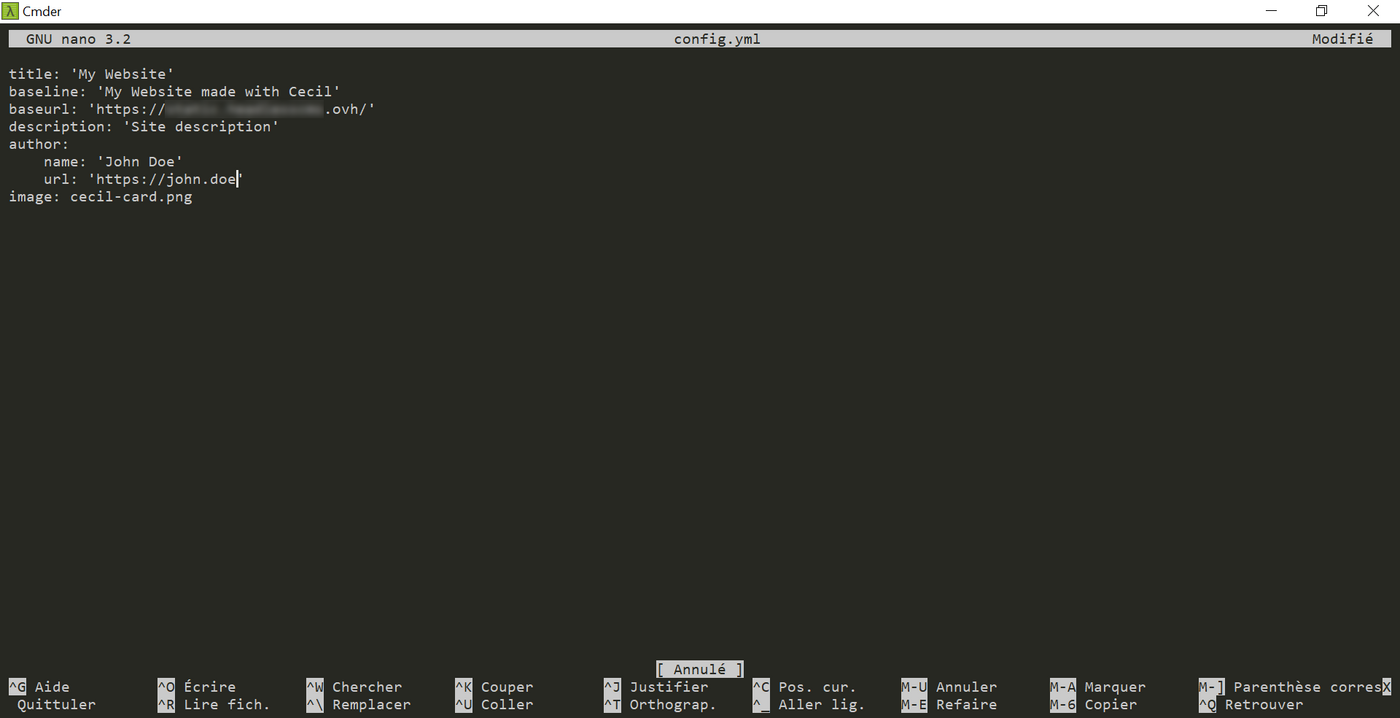
Task: Select Marquer to start text selection
Action: click(x=1115, y=687)
